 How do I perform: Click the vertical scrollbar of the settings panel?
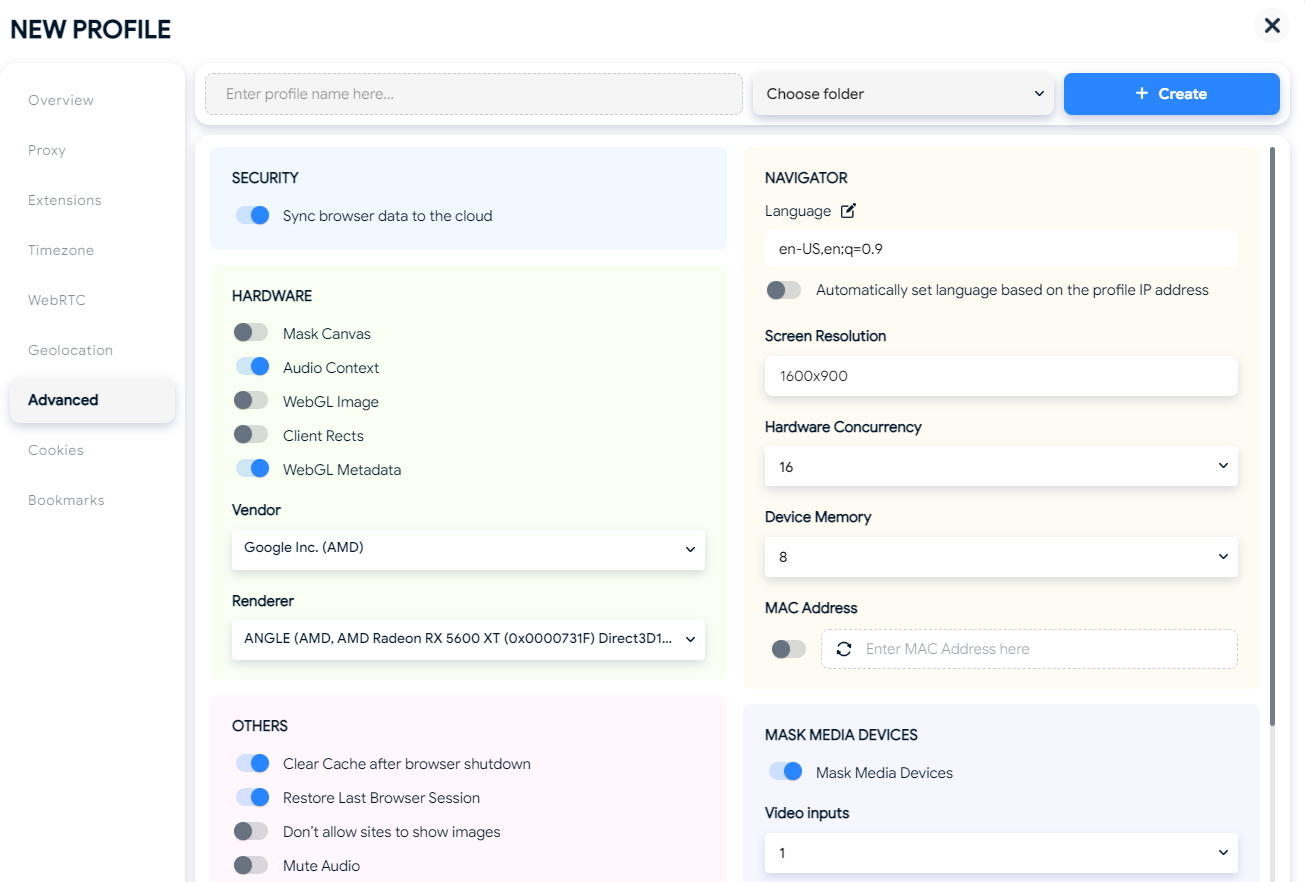pyautogui.click(x=1272, y=436)
